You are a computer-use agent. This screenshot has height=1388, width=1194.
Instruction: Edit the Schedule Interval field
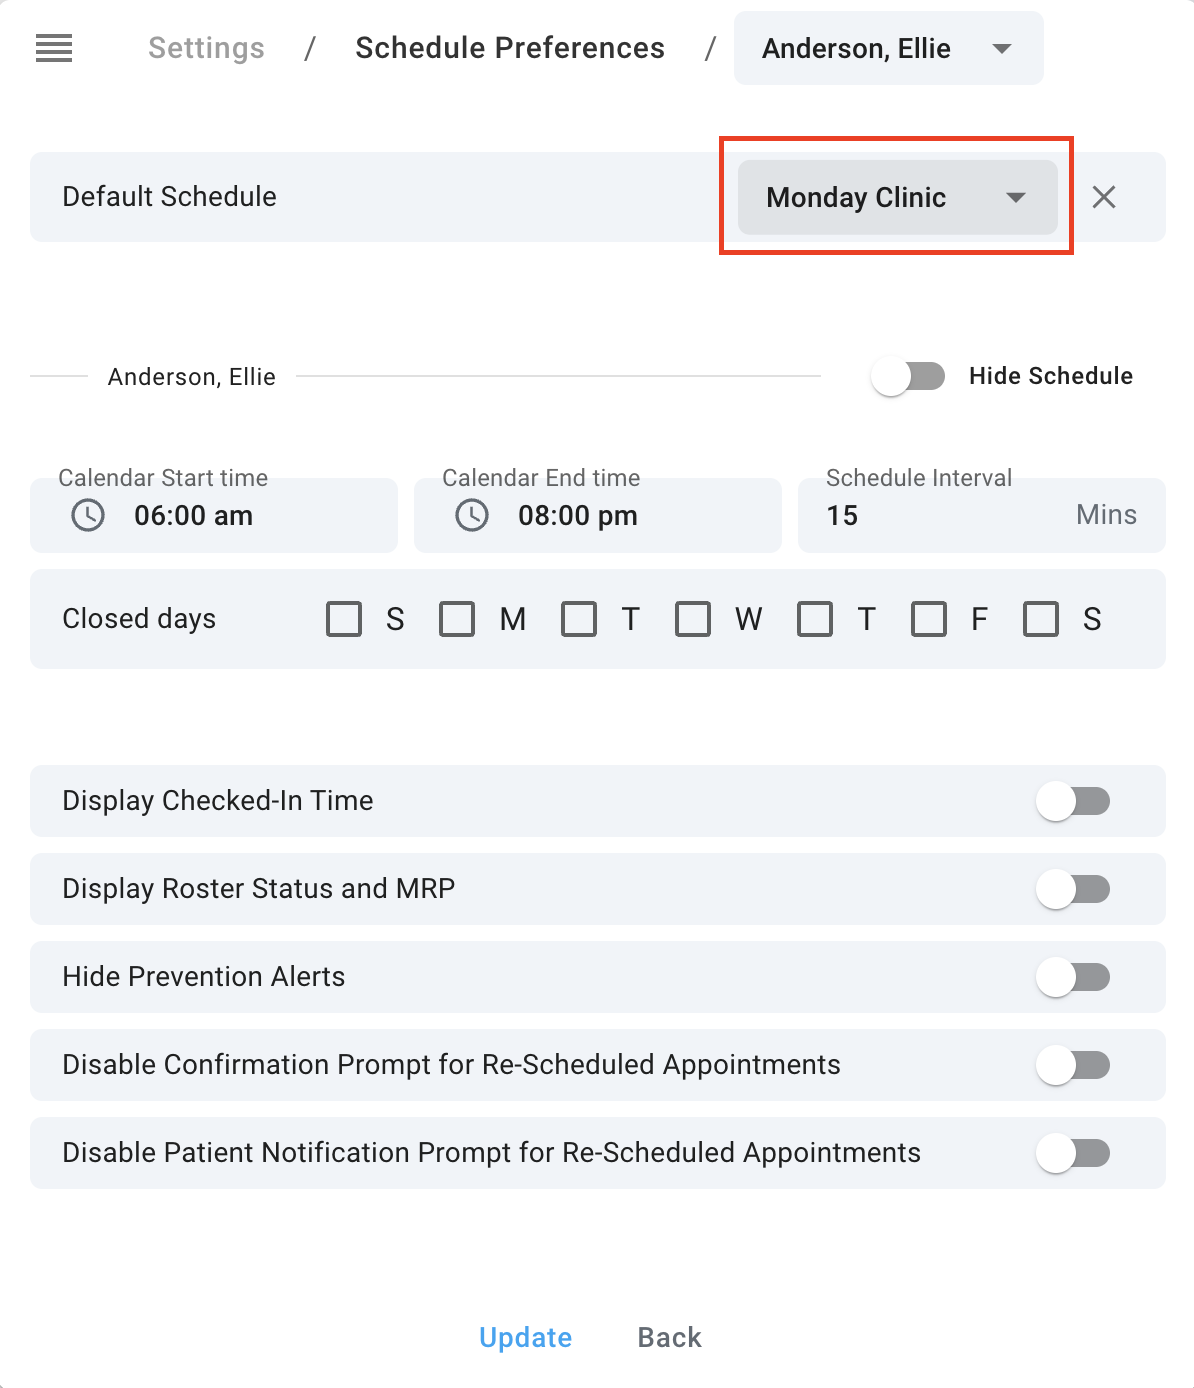pyautogui.click(x=982, y=515)
